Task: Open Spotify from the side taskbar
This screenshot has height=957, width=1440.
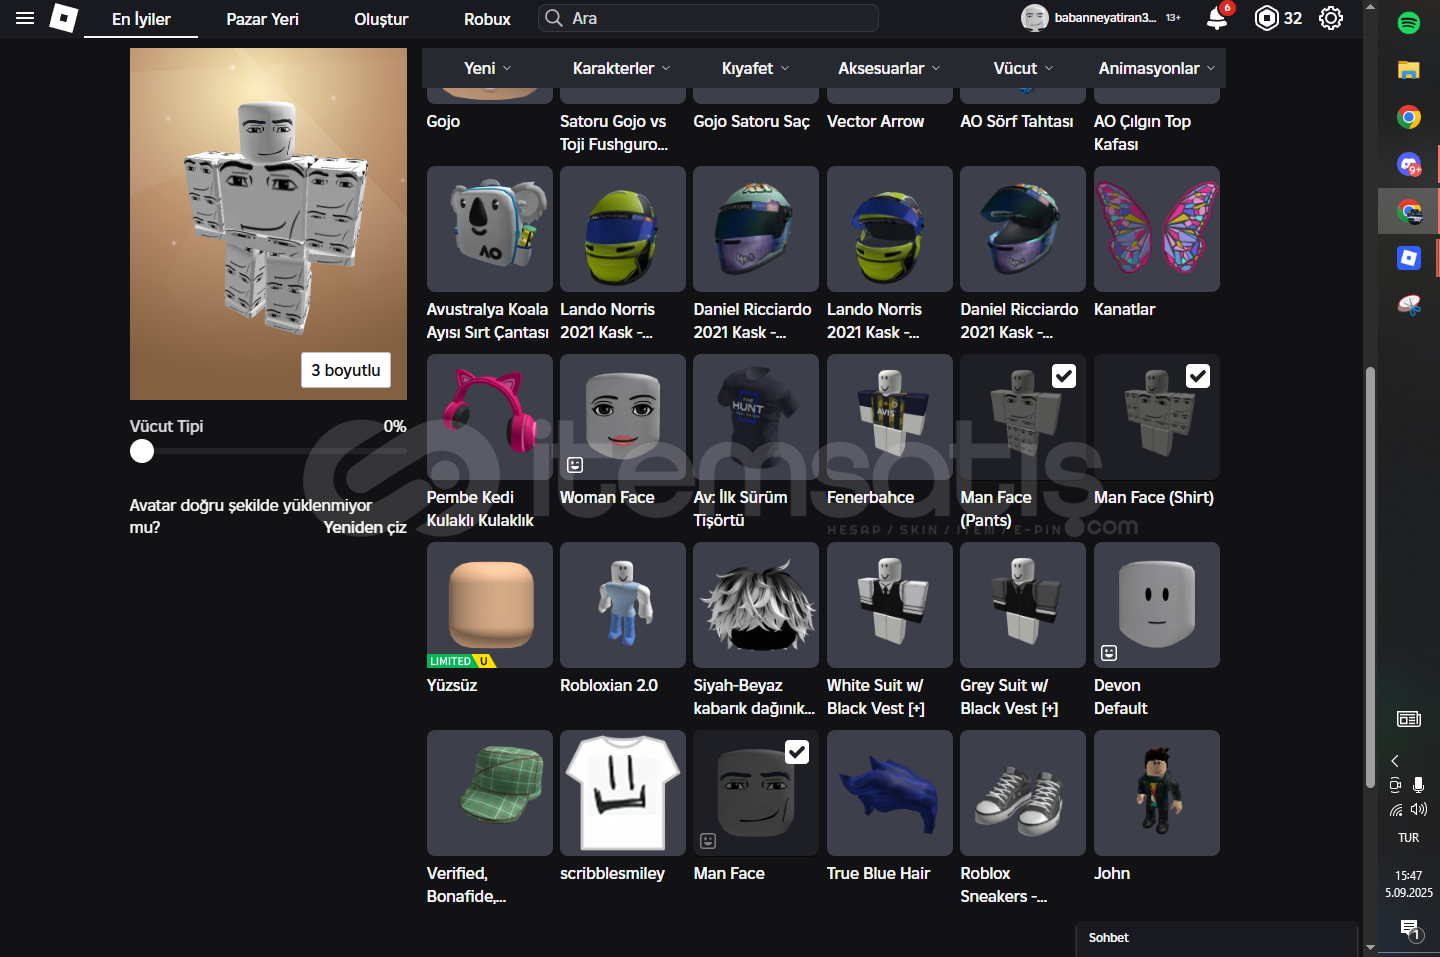Action: pos(1409,22)
